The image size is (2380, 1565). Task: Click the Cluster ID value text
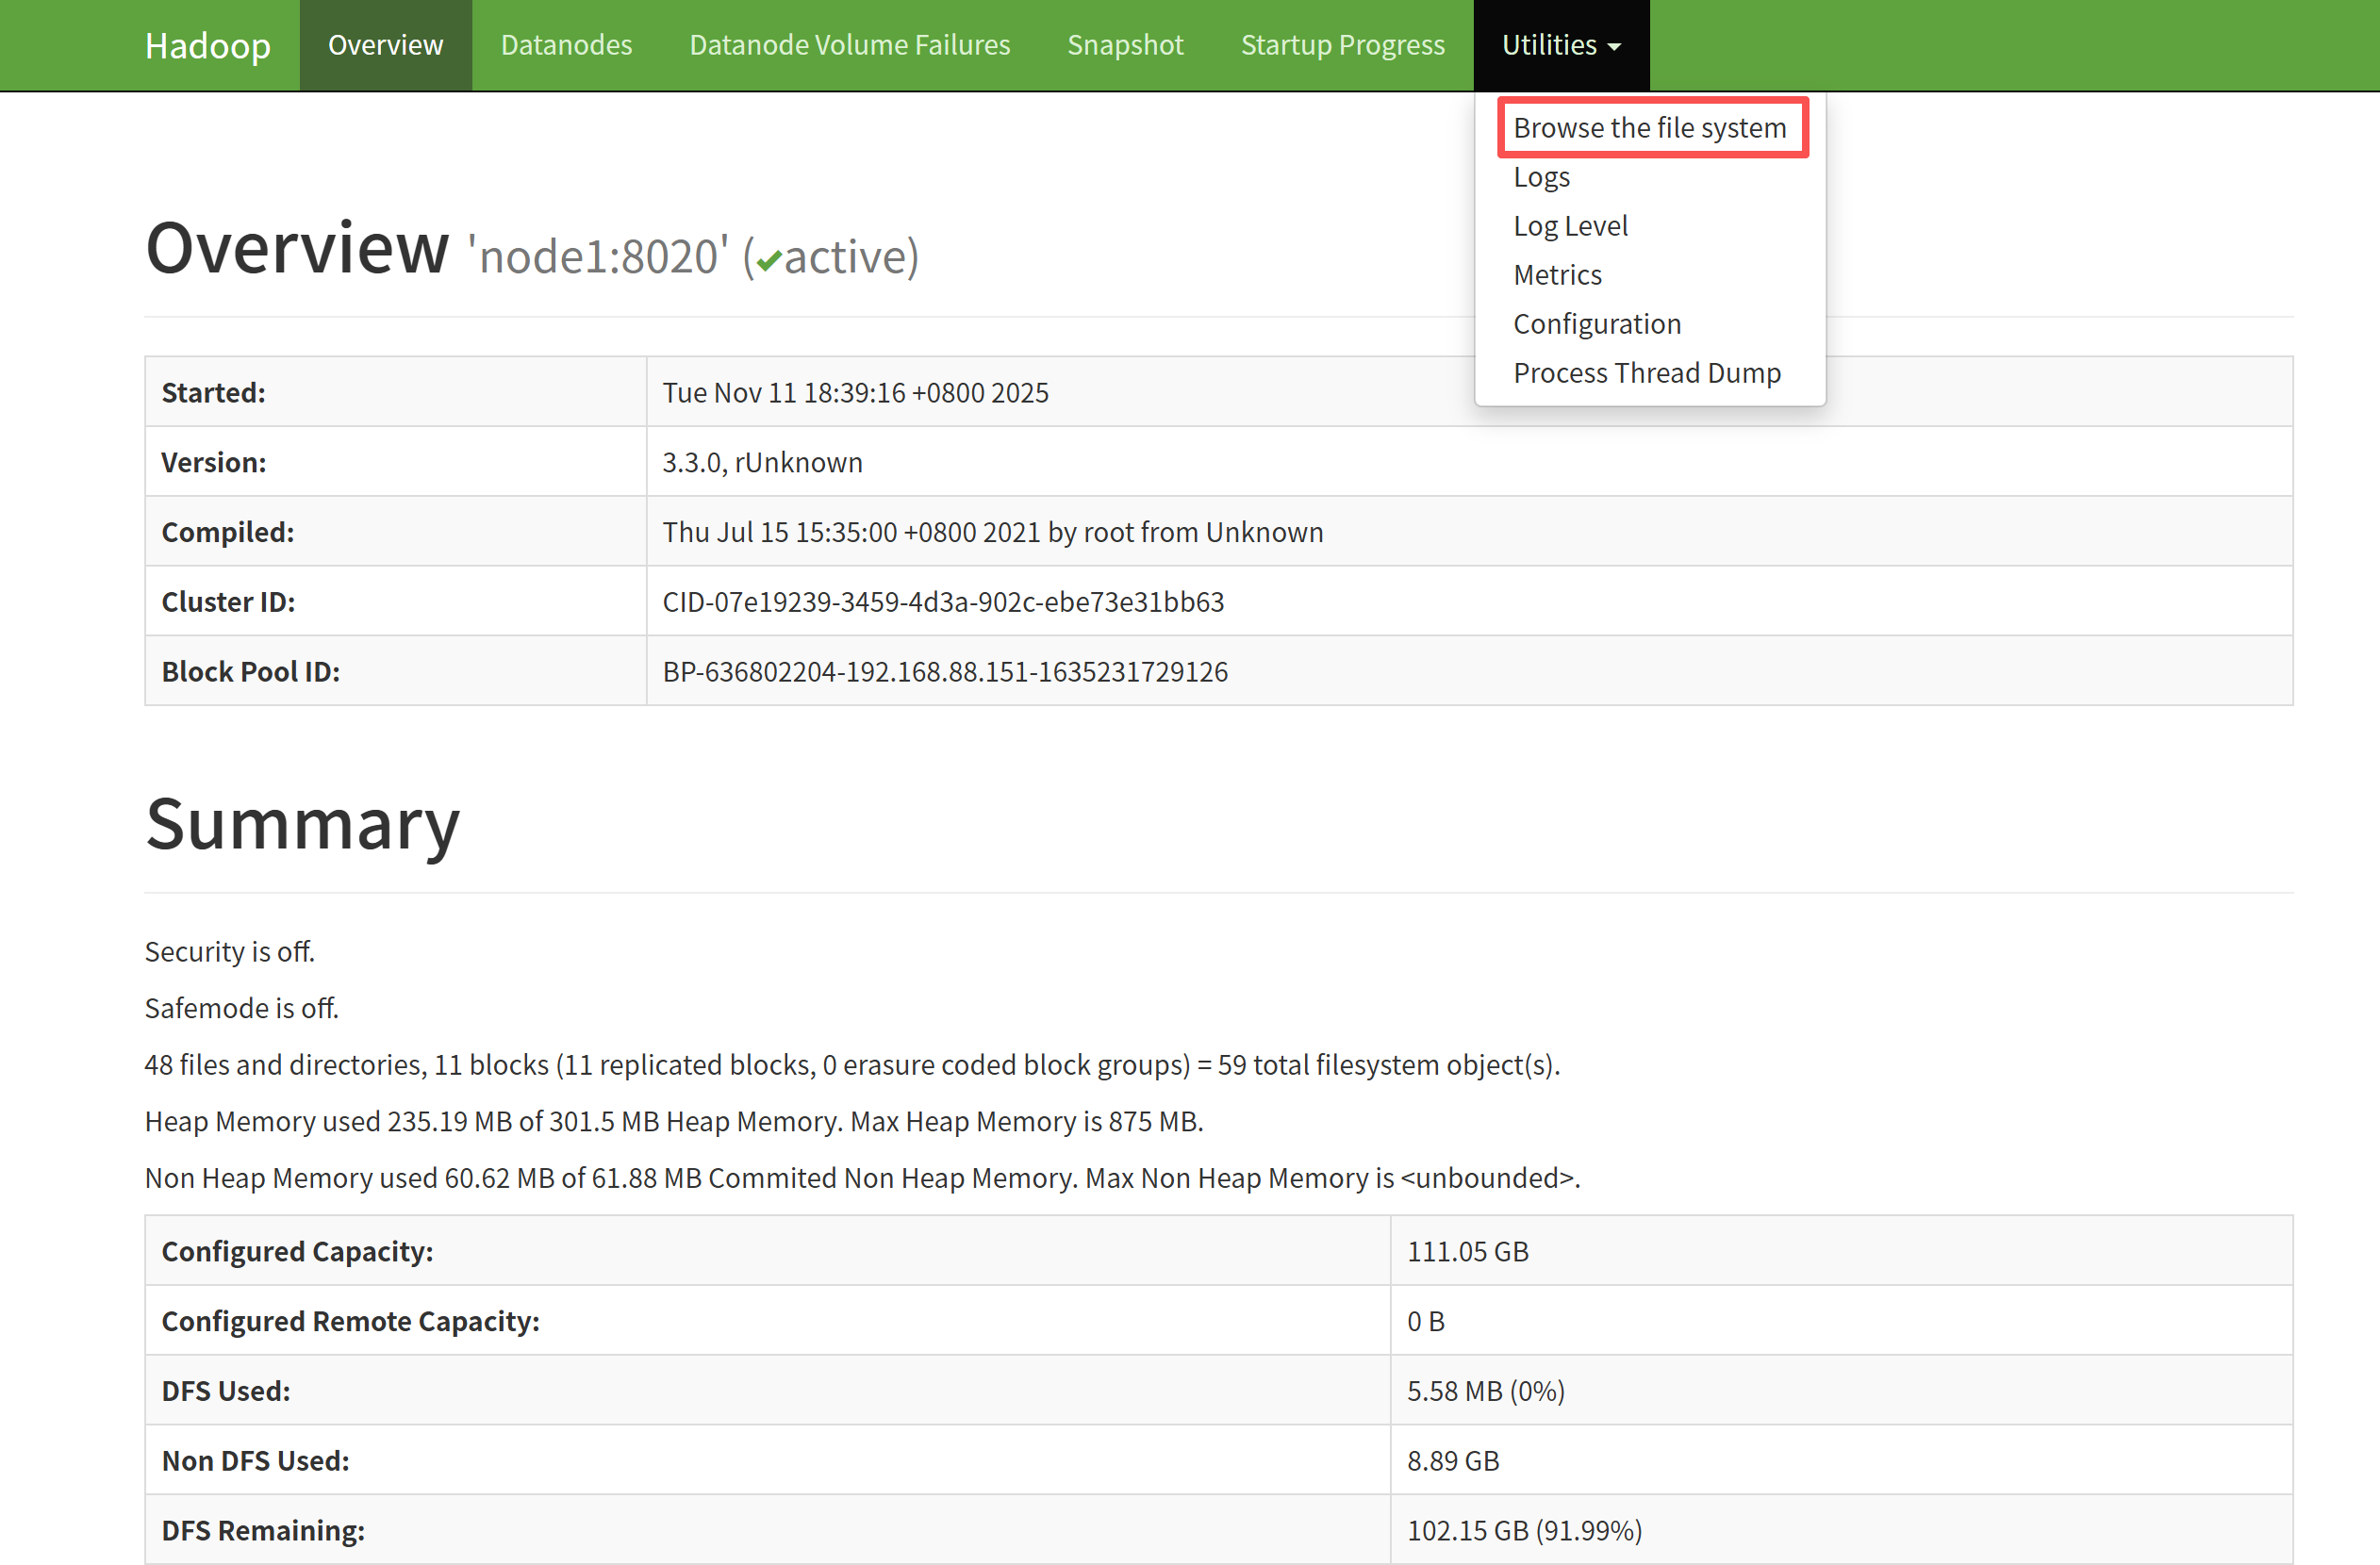(942, 602)
